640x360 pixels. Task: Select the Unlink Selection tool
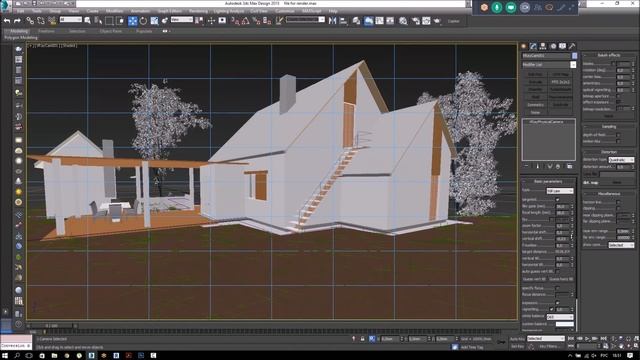coord(41,20)
